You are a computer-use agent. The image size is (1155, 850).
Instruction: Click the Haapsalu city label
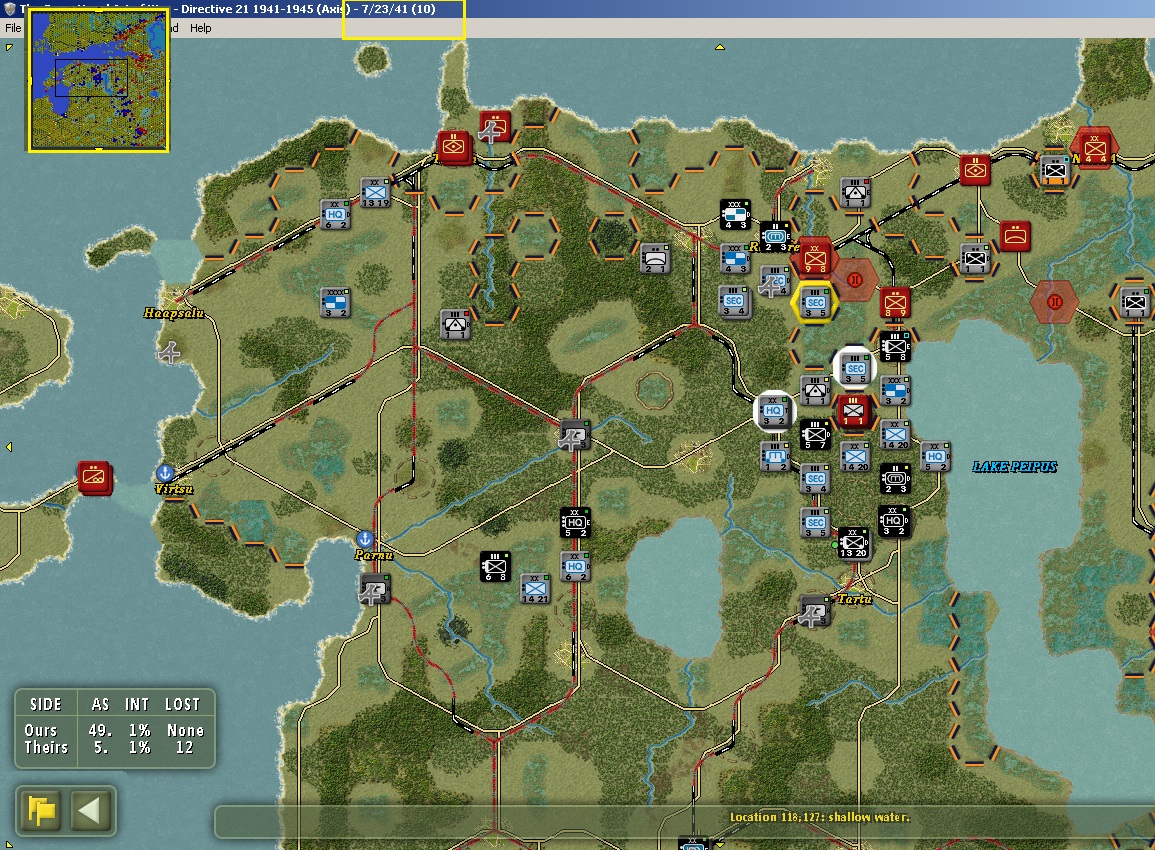click(x=173, y=314)
